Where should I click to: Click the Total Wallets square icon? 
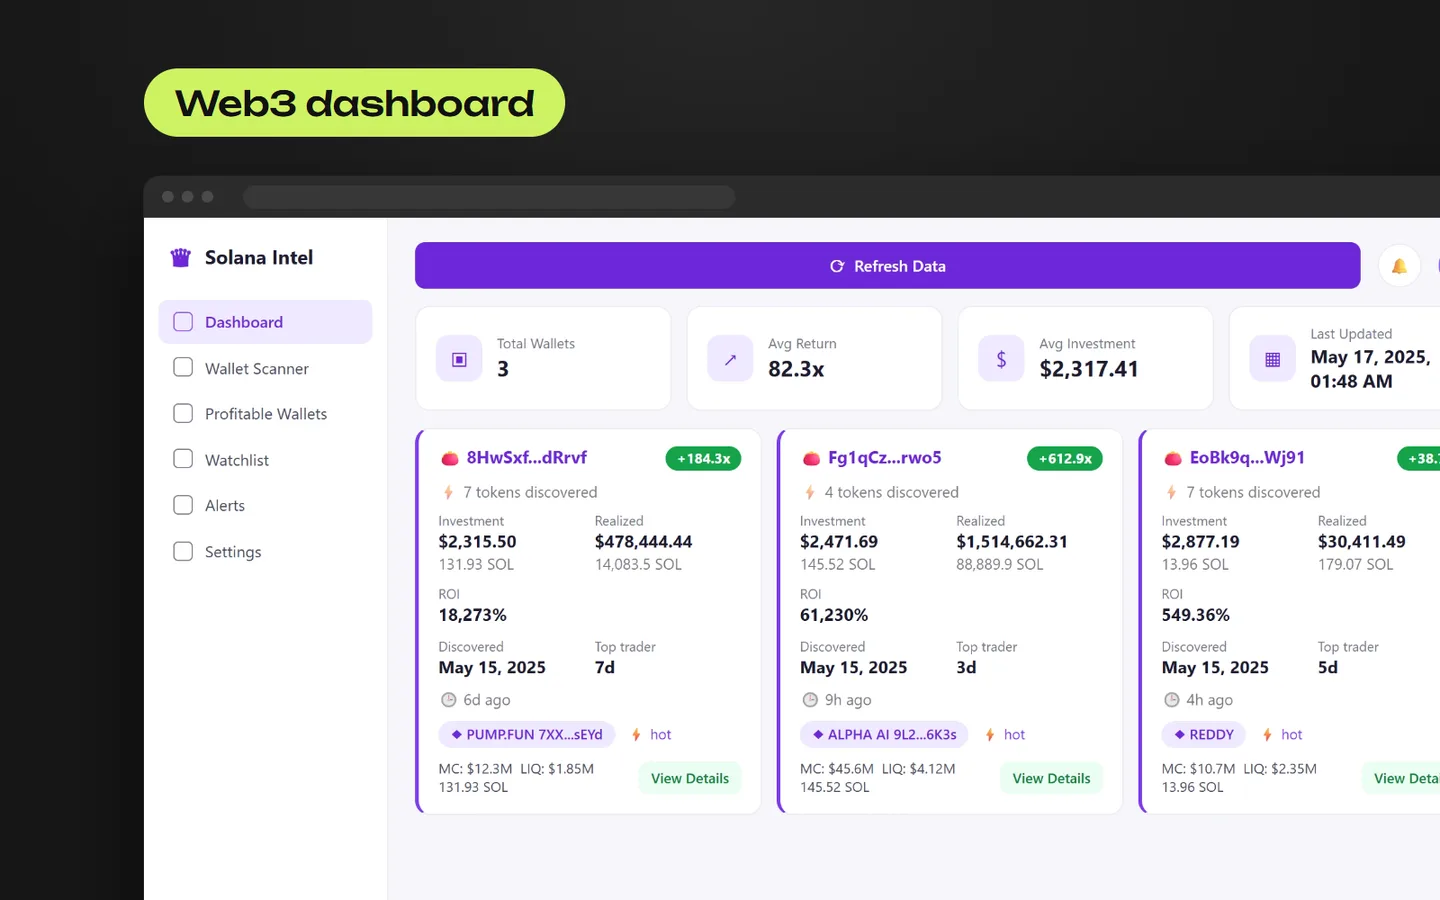(459, 359)
